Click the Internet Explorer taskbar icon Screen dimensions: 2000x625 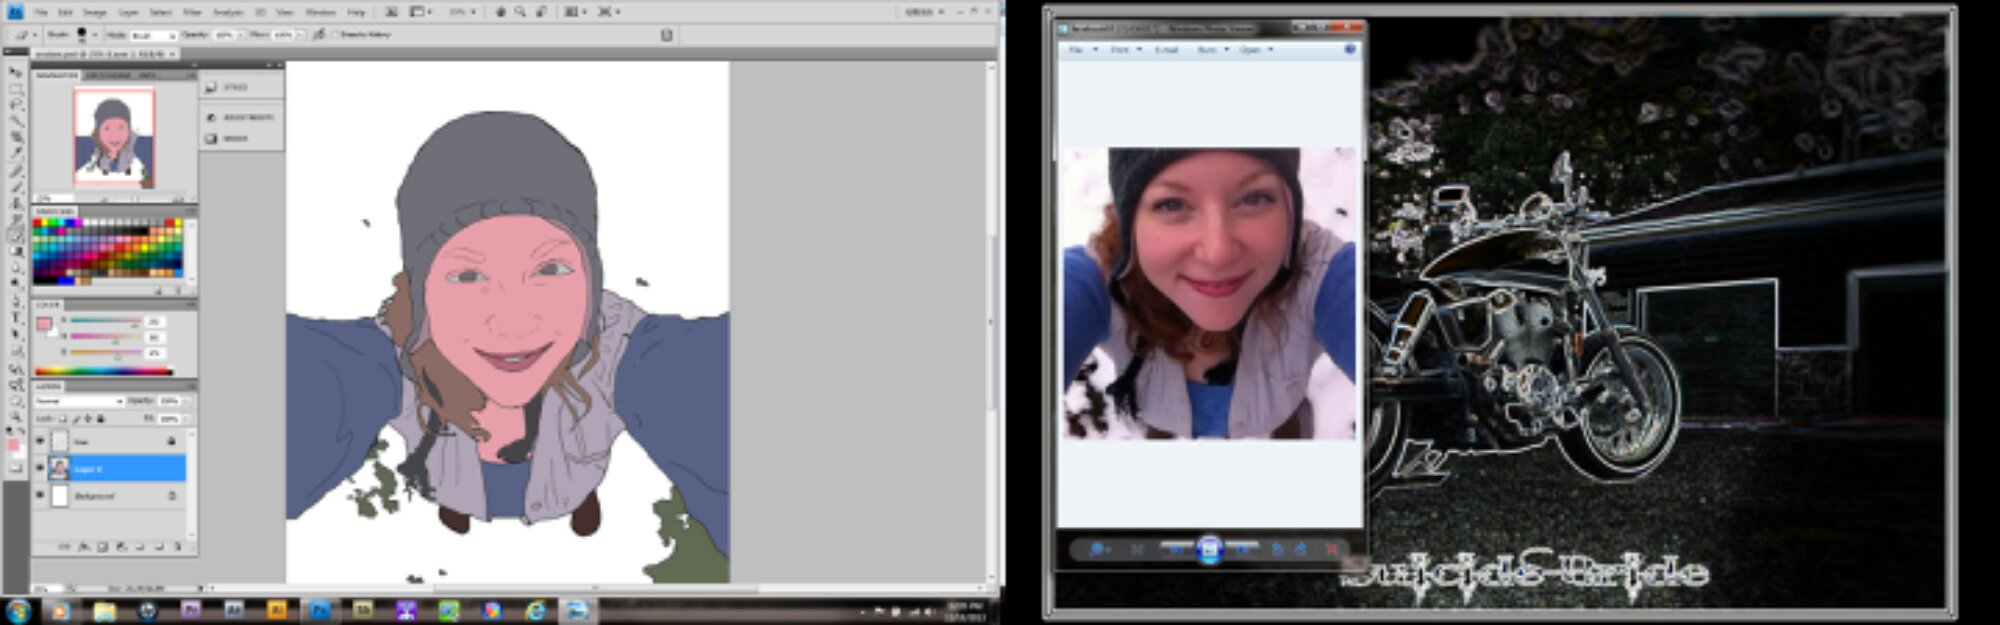coord(535,610)
